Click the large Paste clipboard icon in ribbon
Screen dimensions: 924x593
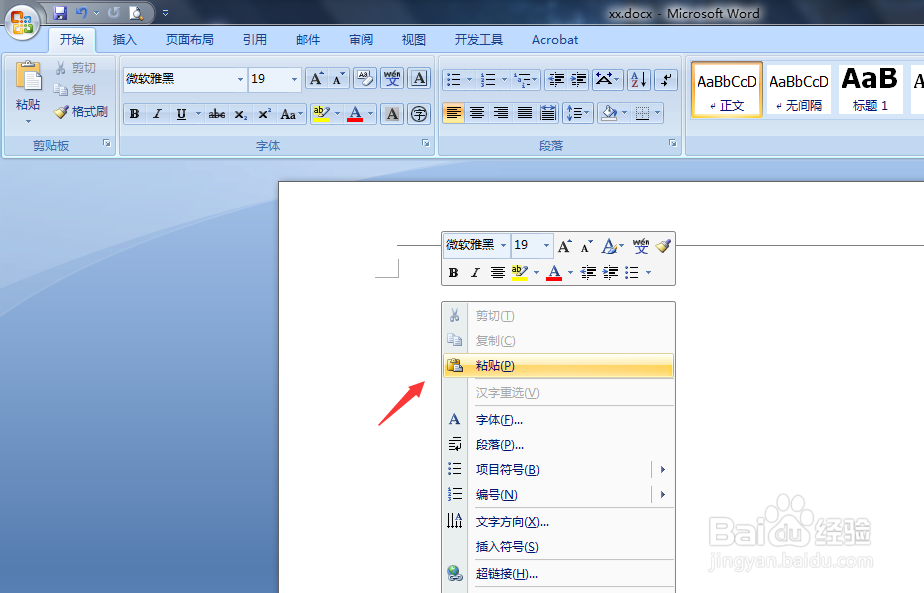[x=28, y=77]
